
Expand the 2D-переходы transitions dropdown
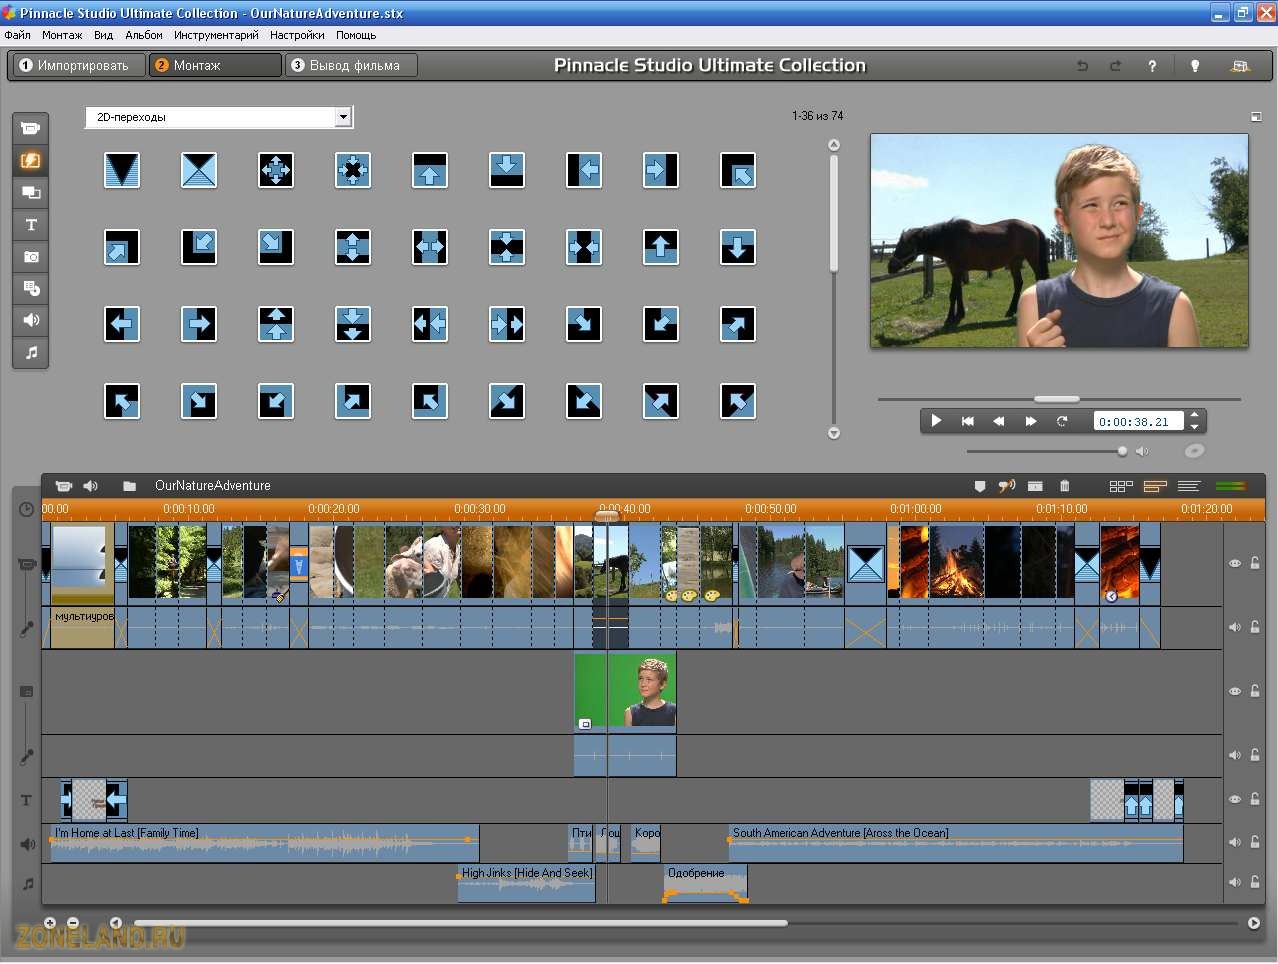click(x=343, y=117)
